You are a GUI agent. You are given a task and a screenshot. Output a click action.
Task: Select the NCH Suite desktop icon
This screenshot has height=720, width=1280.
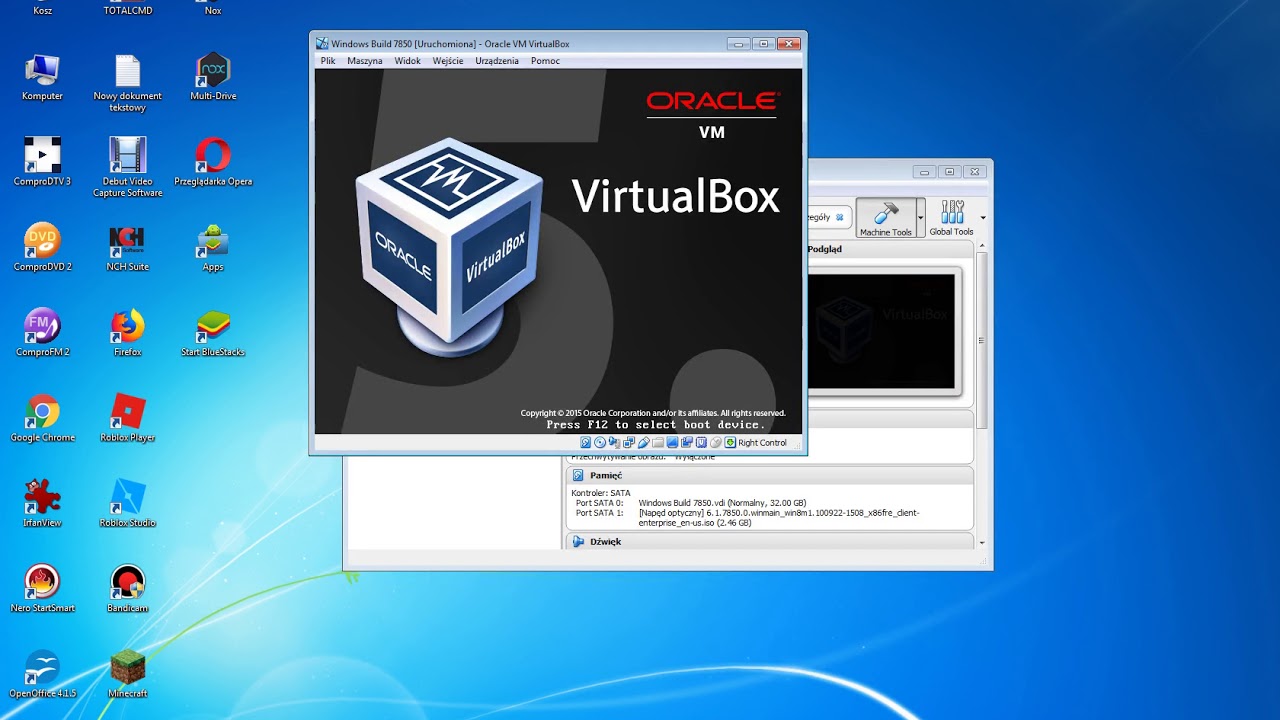pyautogui.click(x=127, y=248)
